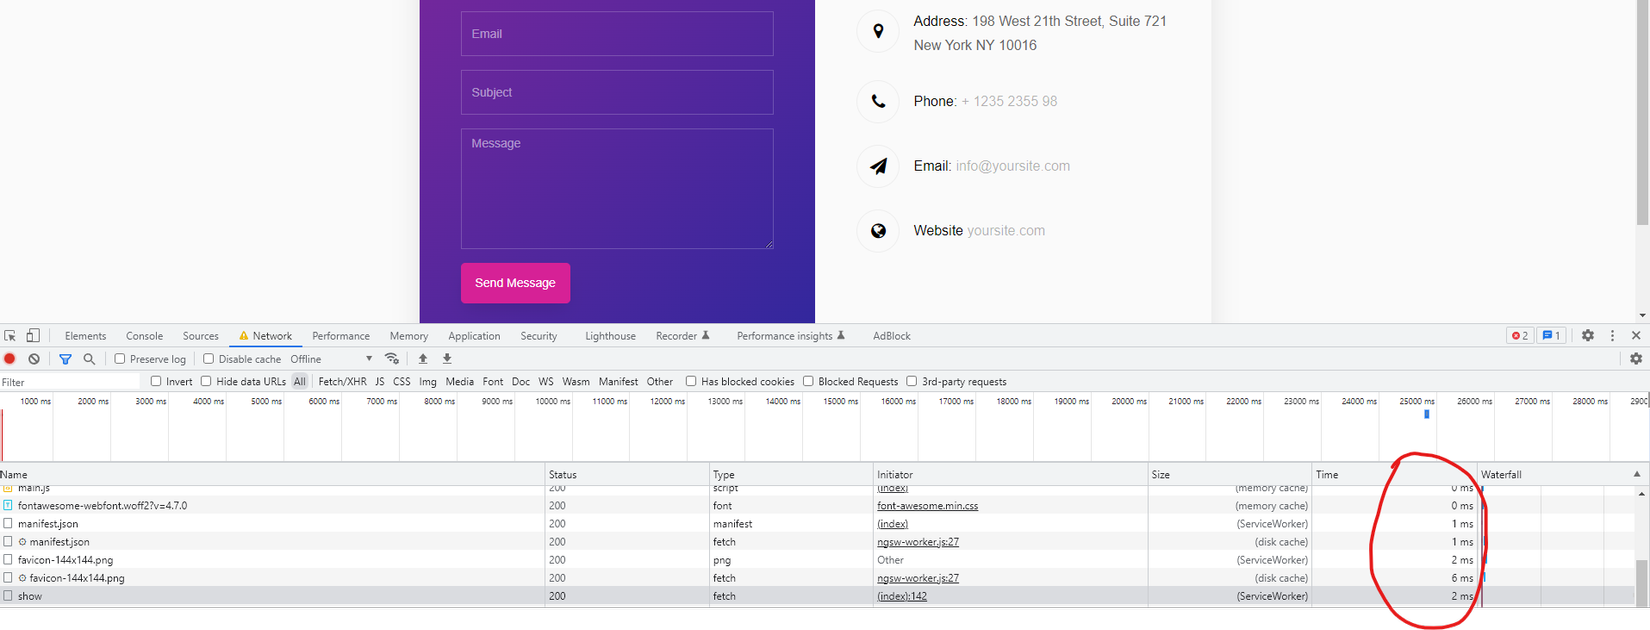Open font-awesome.min.css initiator link
The height and width of the screenshot is (630, 1650).
coord(927,506)
